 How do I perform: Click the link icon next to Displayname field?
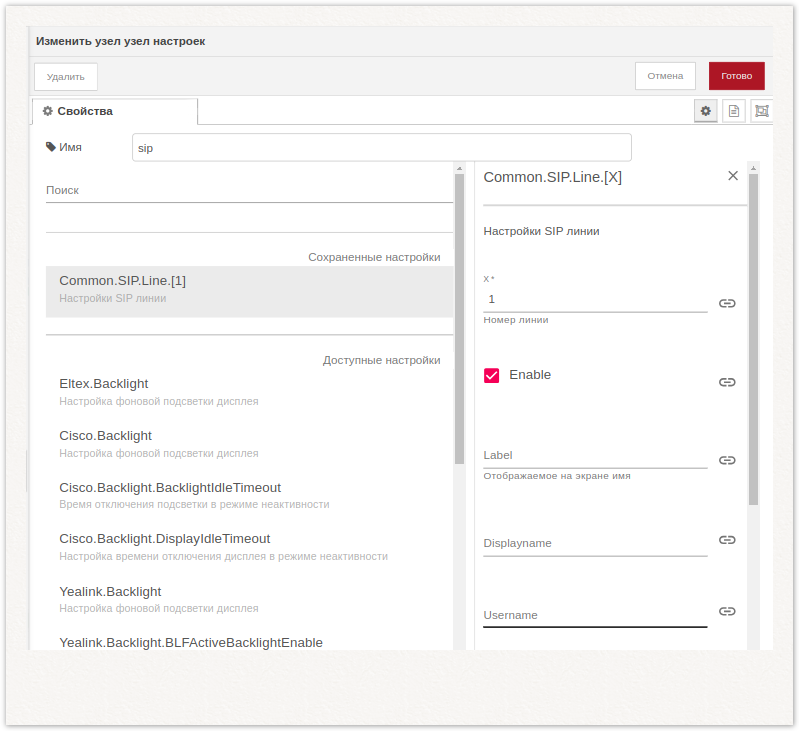pos(727,540)
